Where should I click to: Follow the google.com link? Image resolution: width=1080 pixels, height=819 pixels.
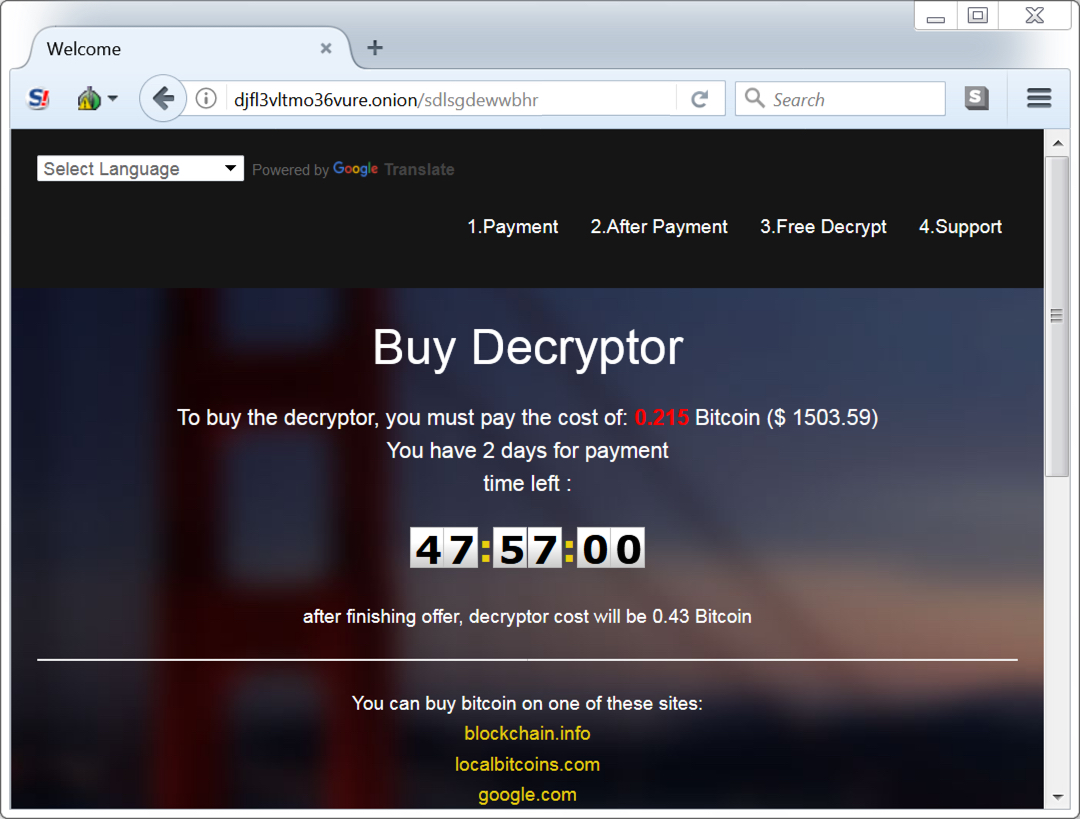click(x=527, y=795)
